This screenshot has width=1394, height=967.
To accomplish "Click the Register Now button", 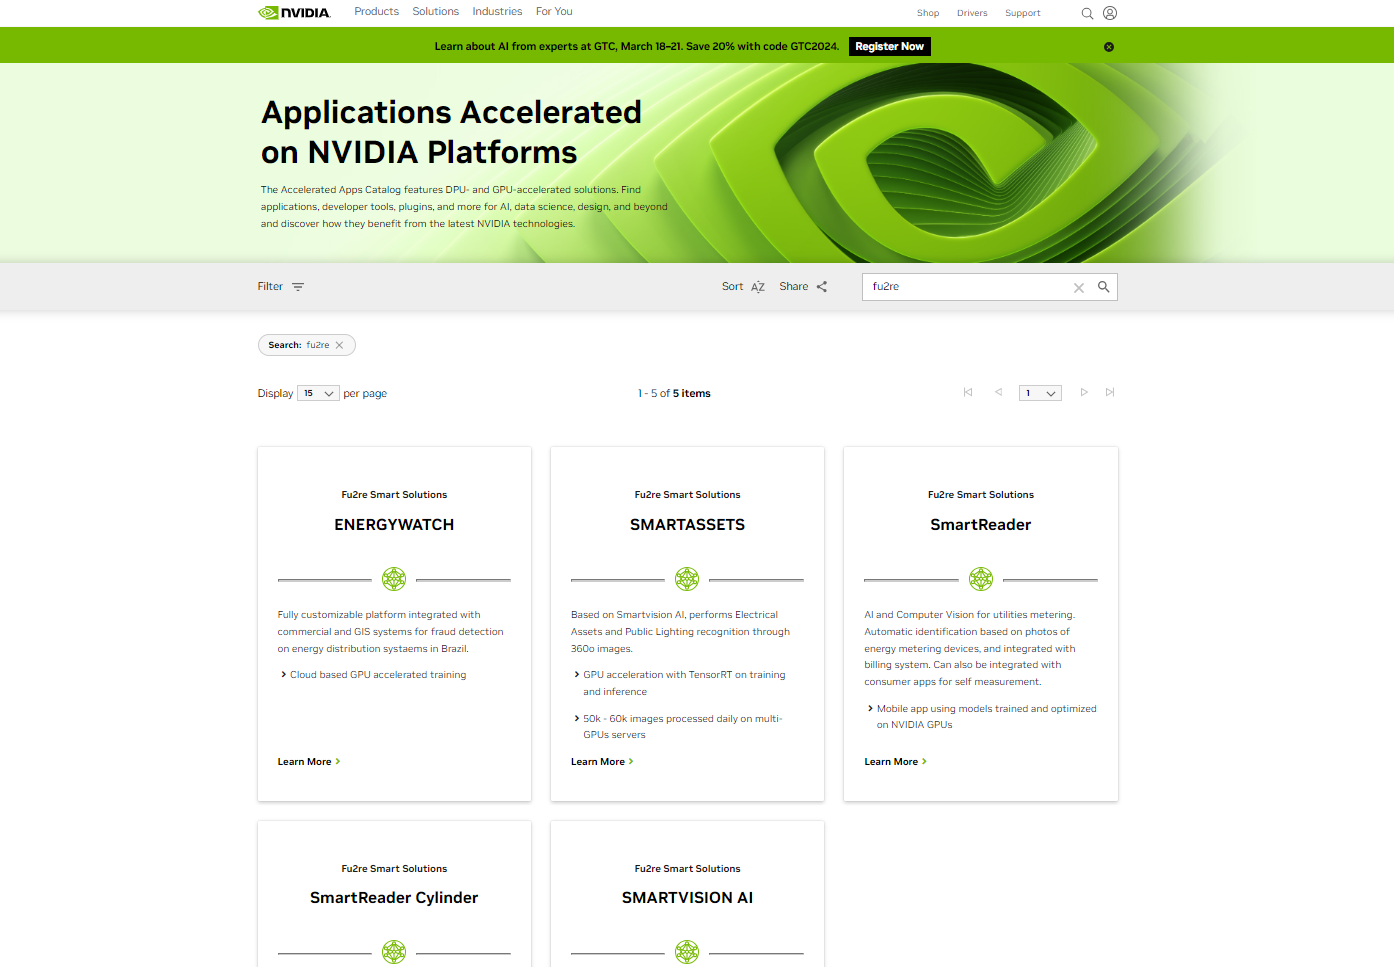I will point(890,47).
